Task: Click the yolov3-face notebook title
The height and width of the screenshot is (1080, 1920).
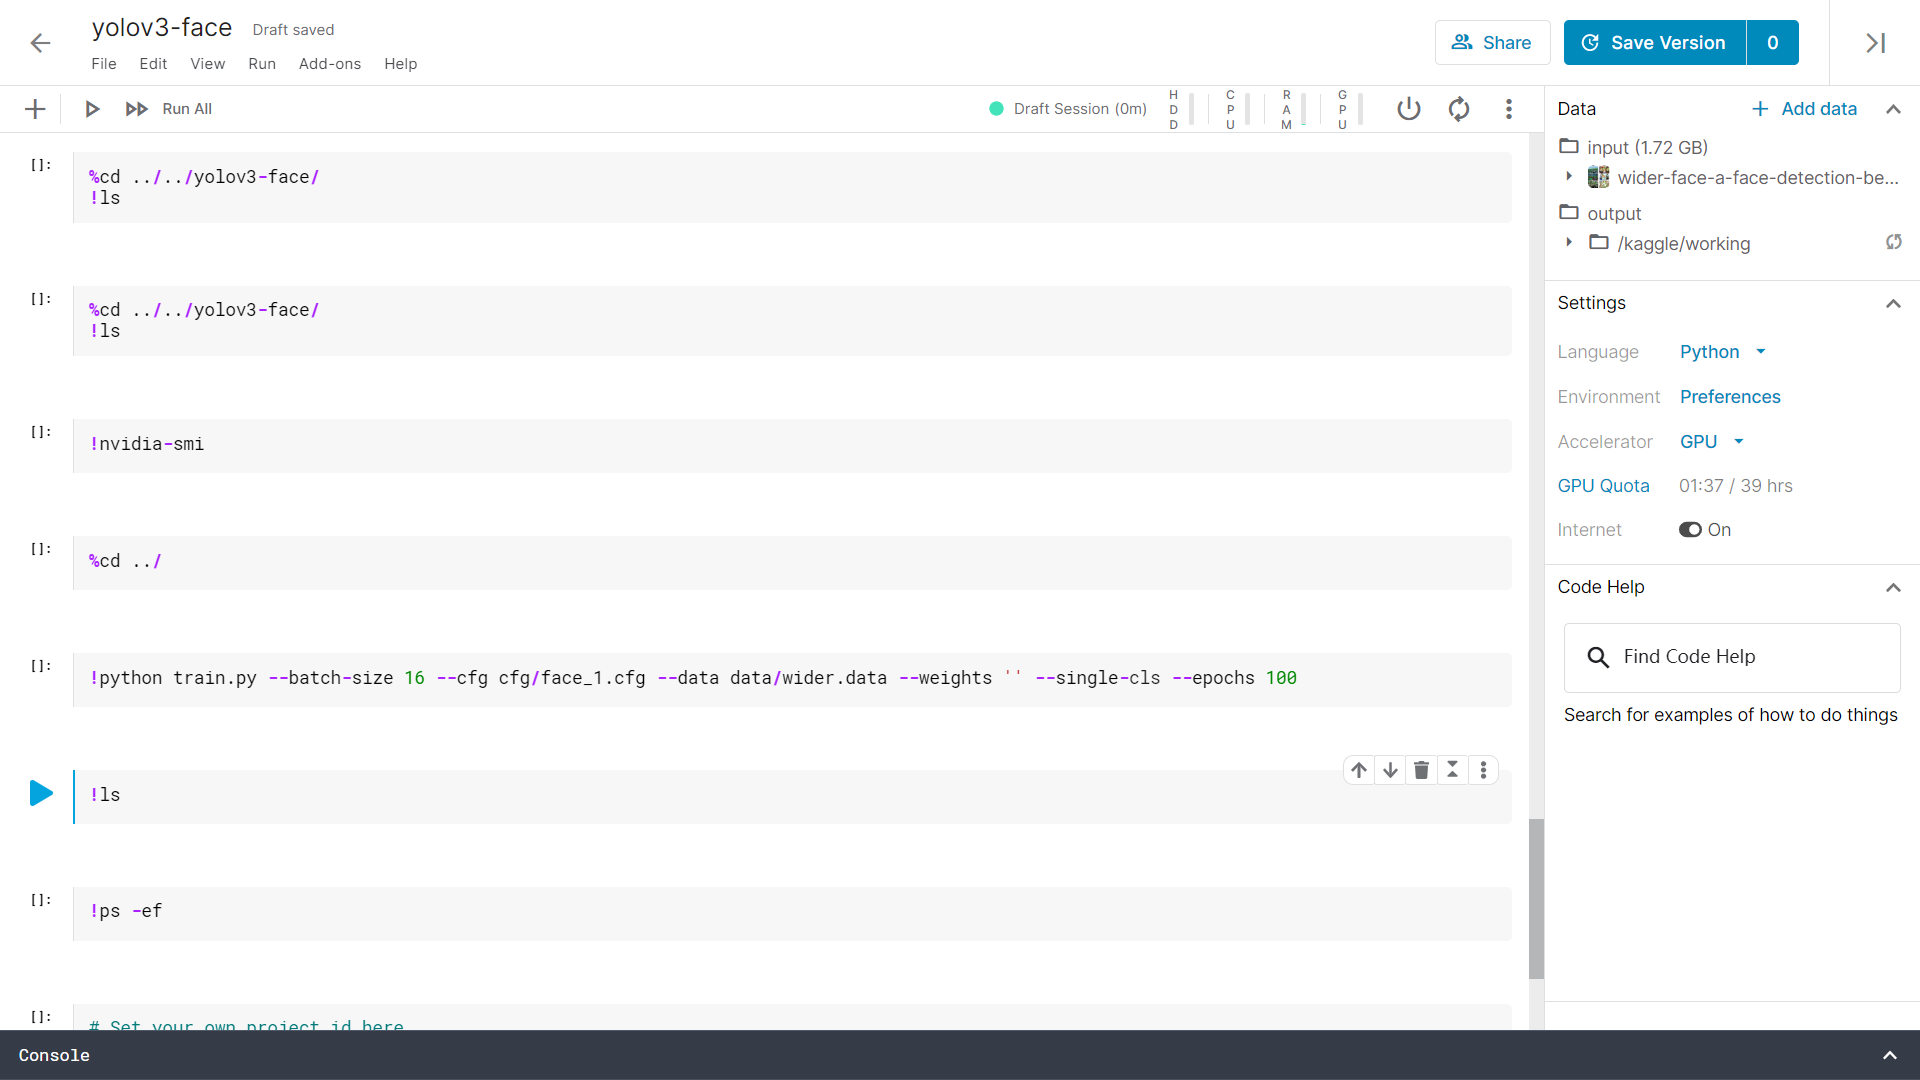Action: click(x=162, y=28)
